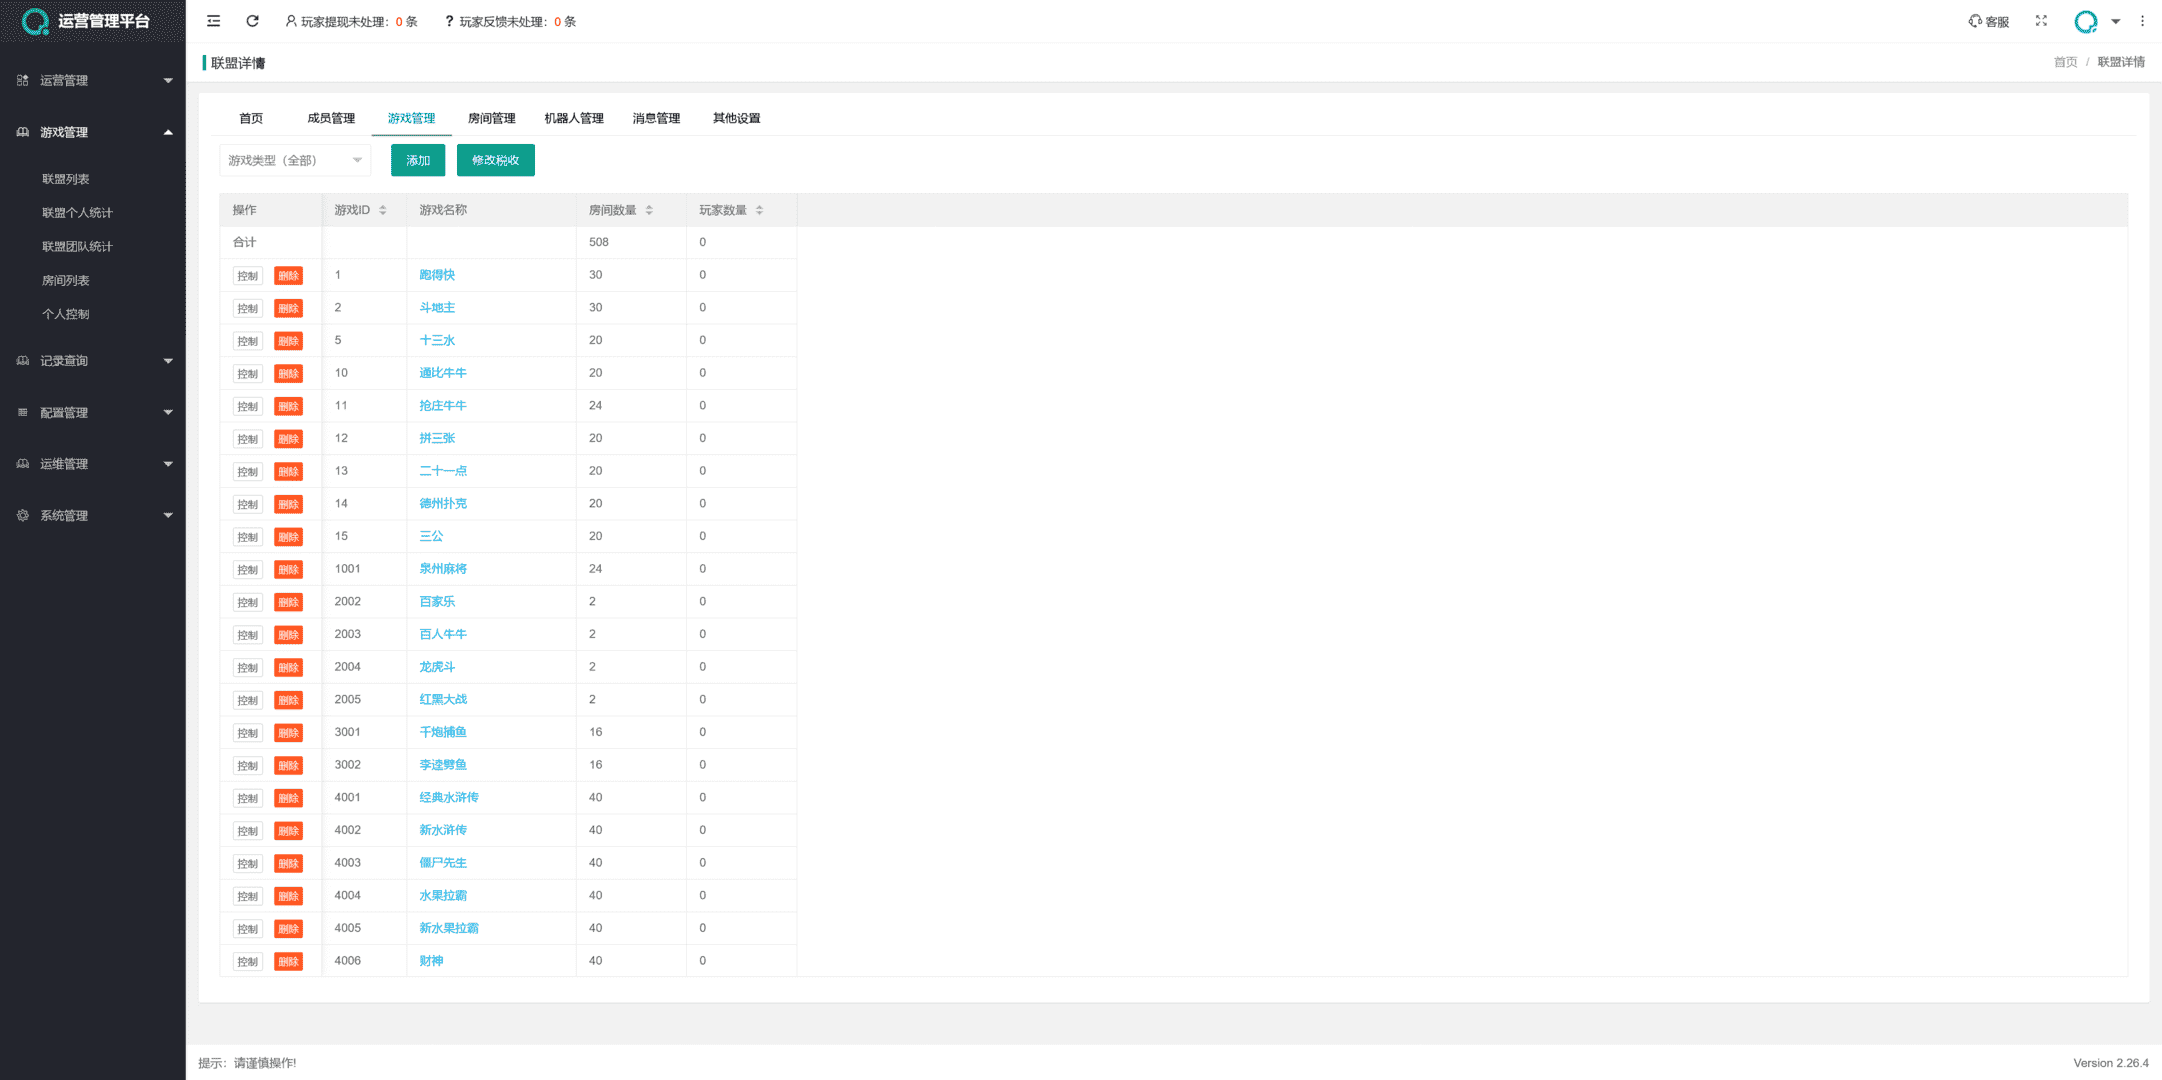The width and height of the screenshot is (2162, 1080).
Task: Switch to the 机器人管理 tab
Action: click(x=574, y=118)
